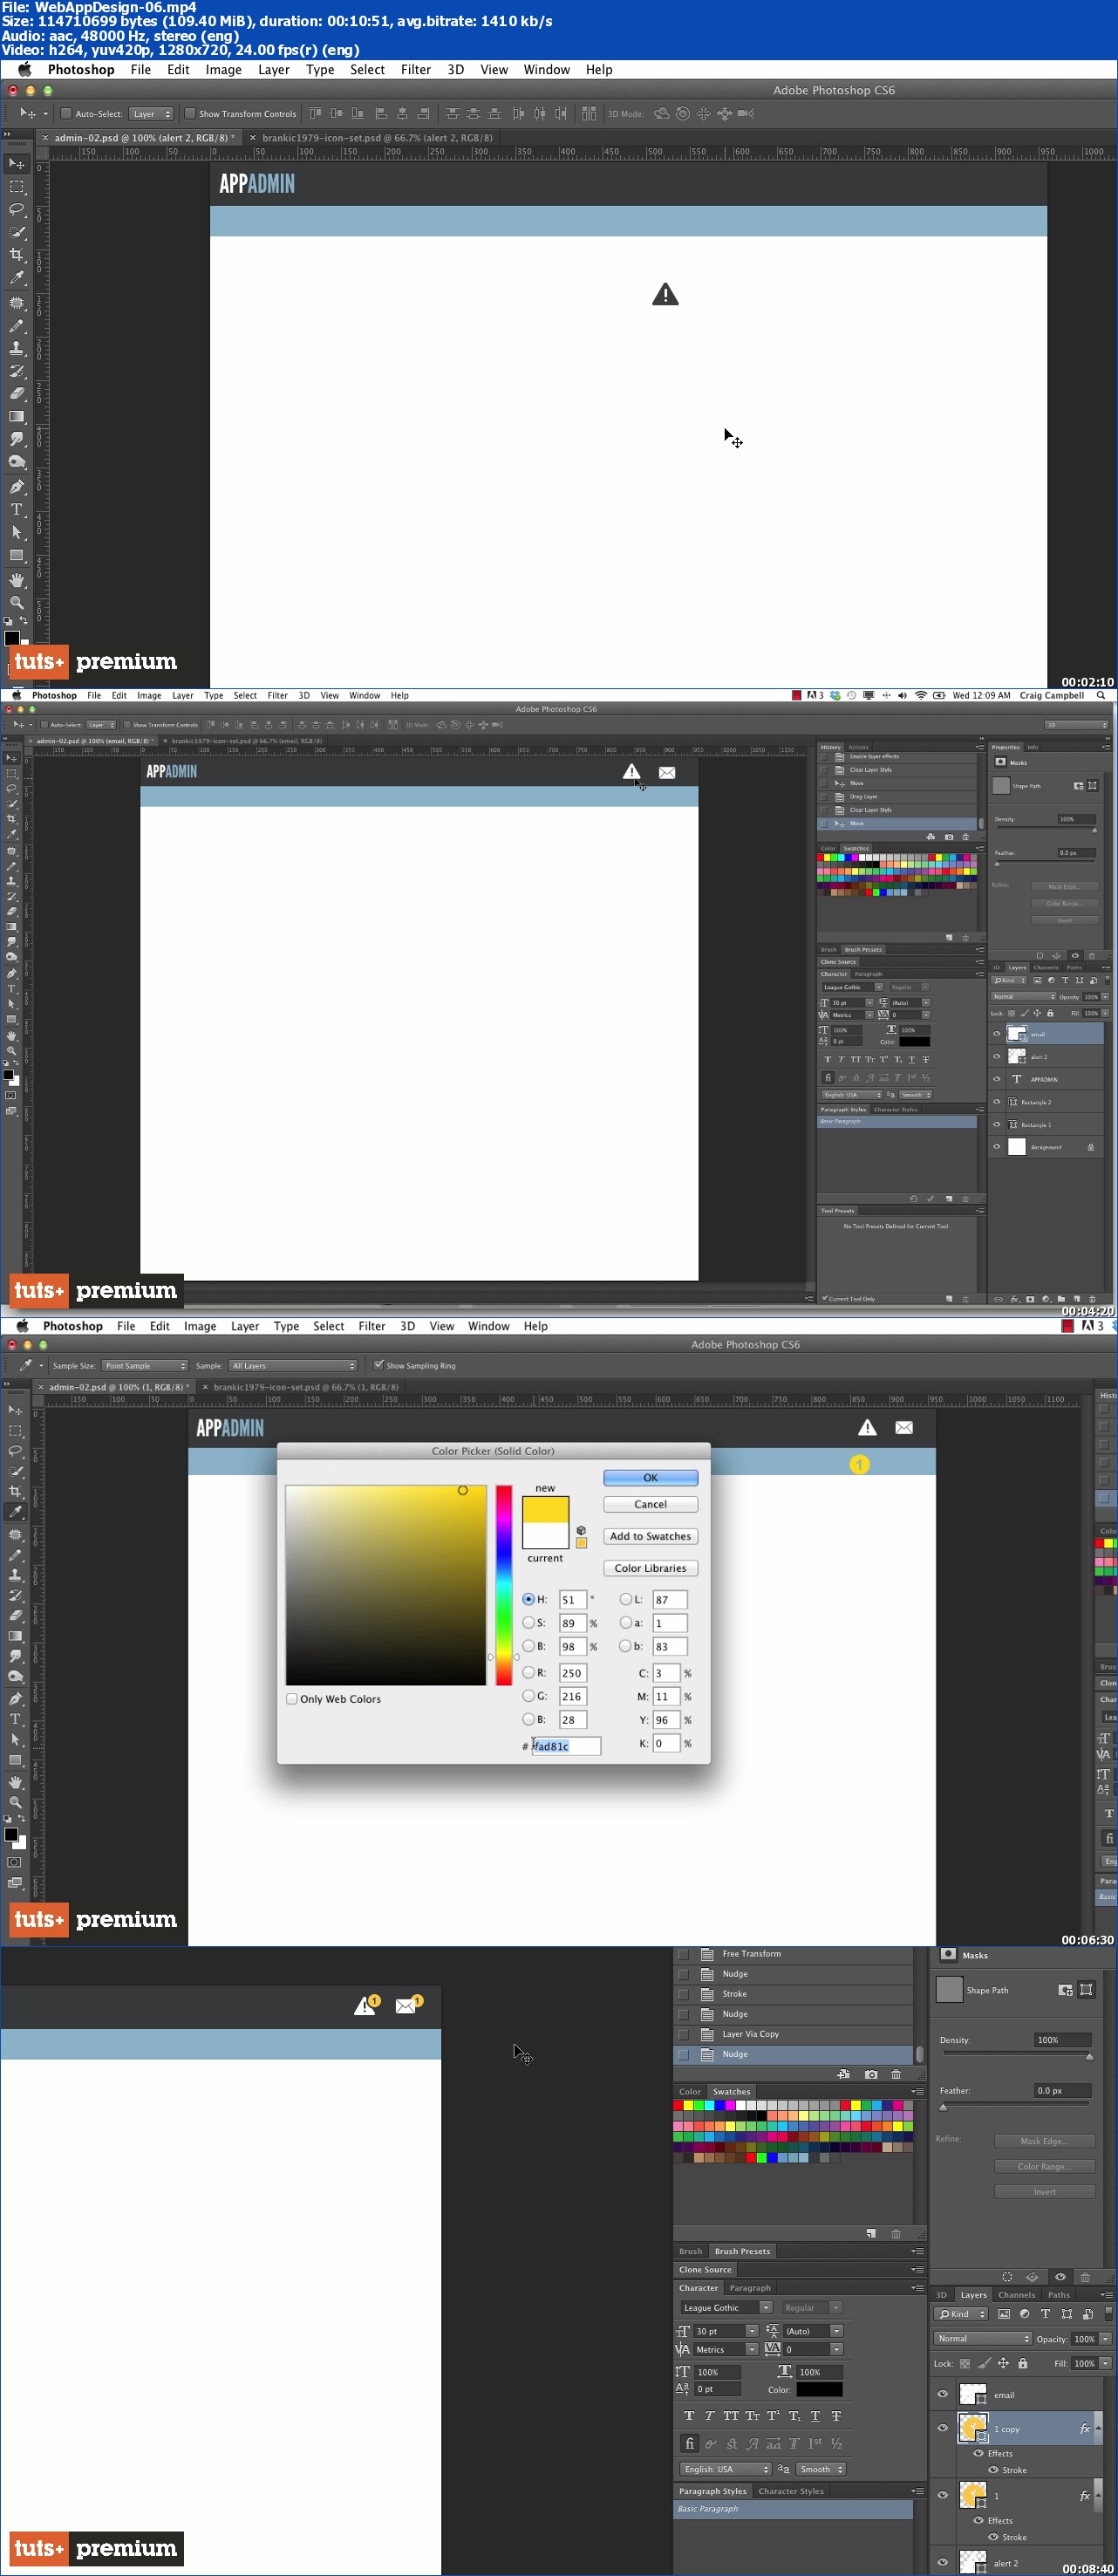
Task: Click the hex field showing fad81c
Action: tap(566, 1746)
